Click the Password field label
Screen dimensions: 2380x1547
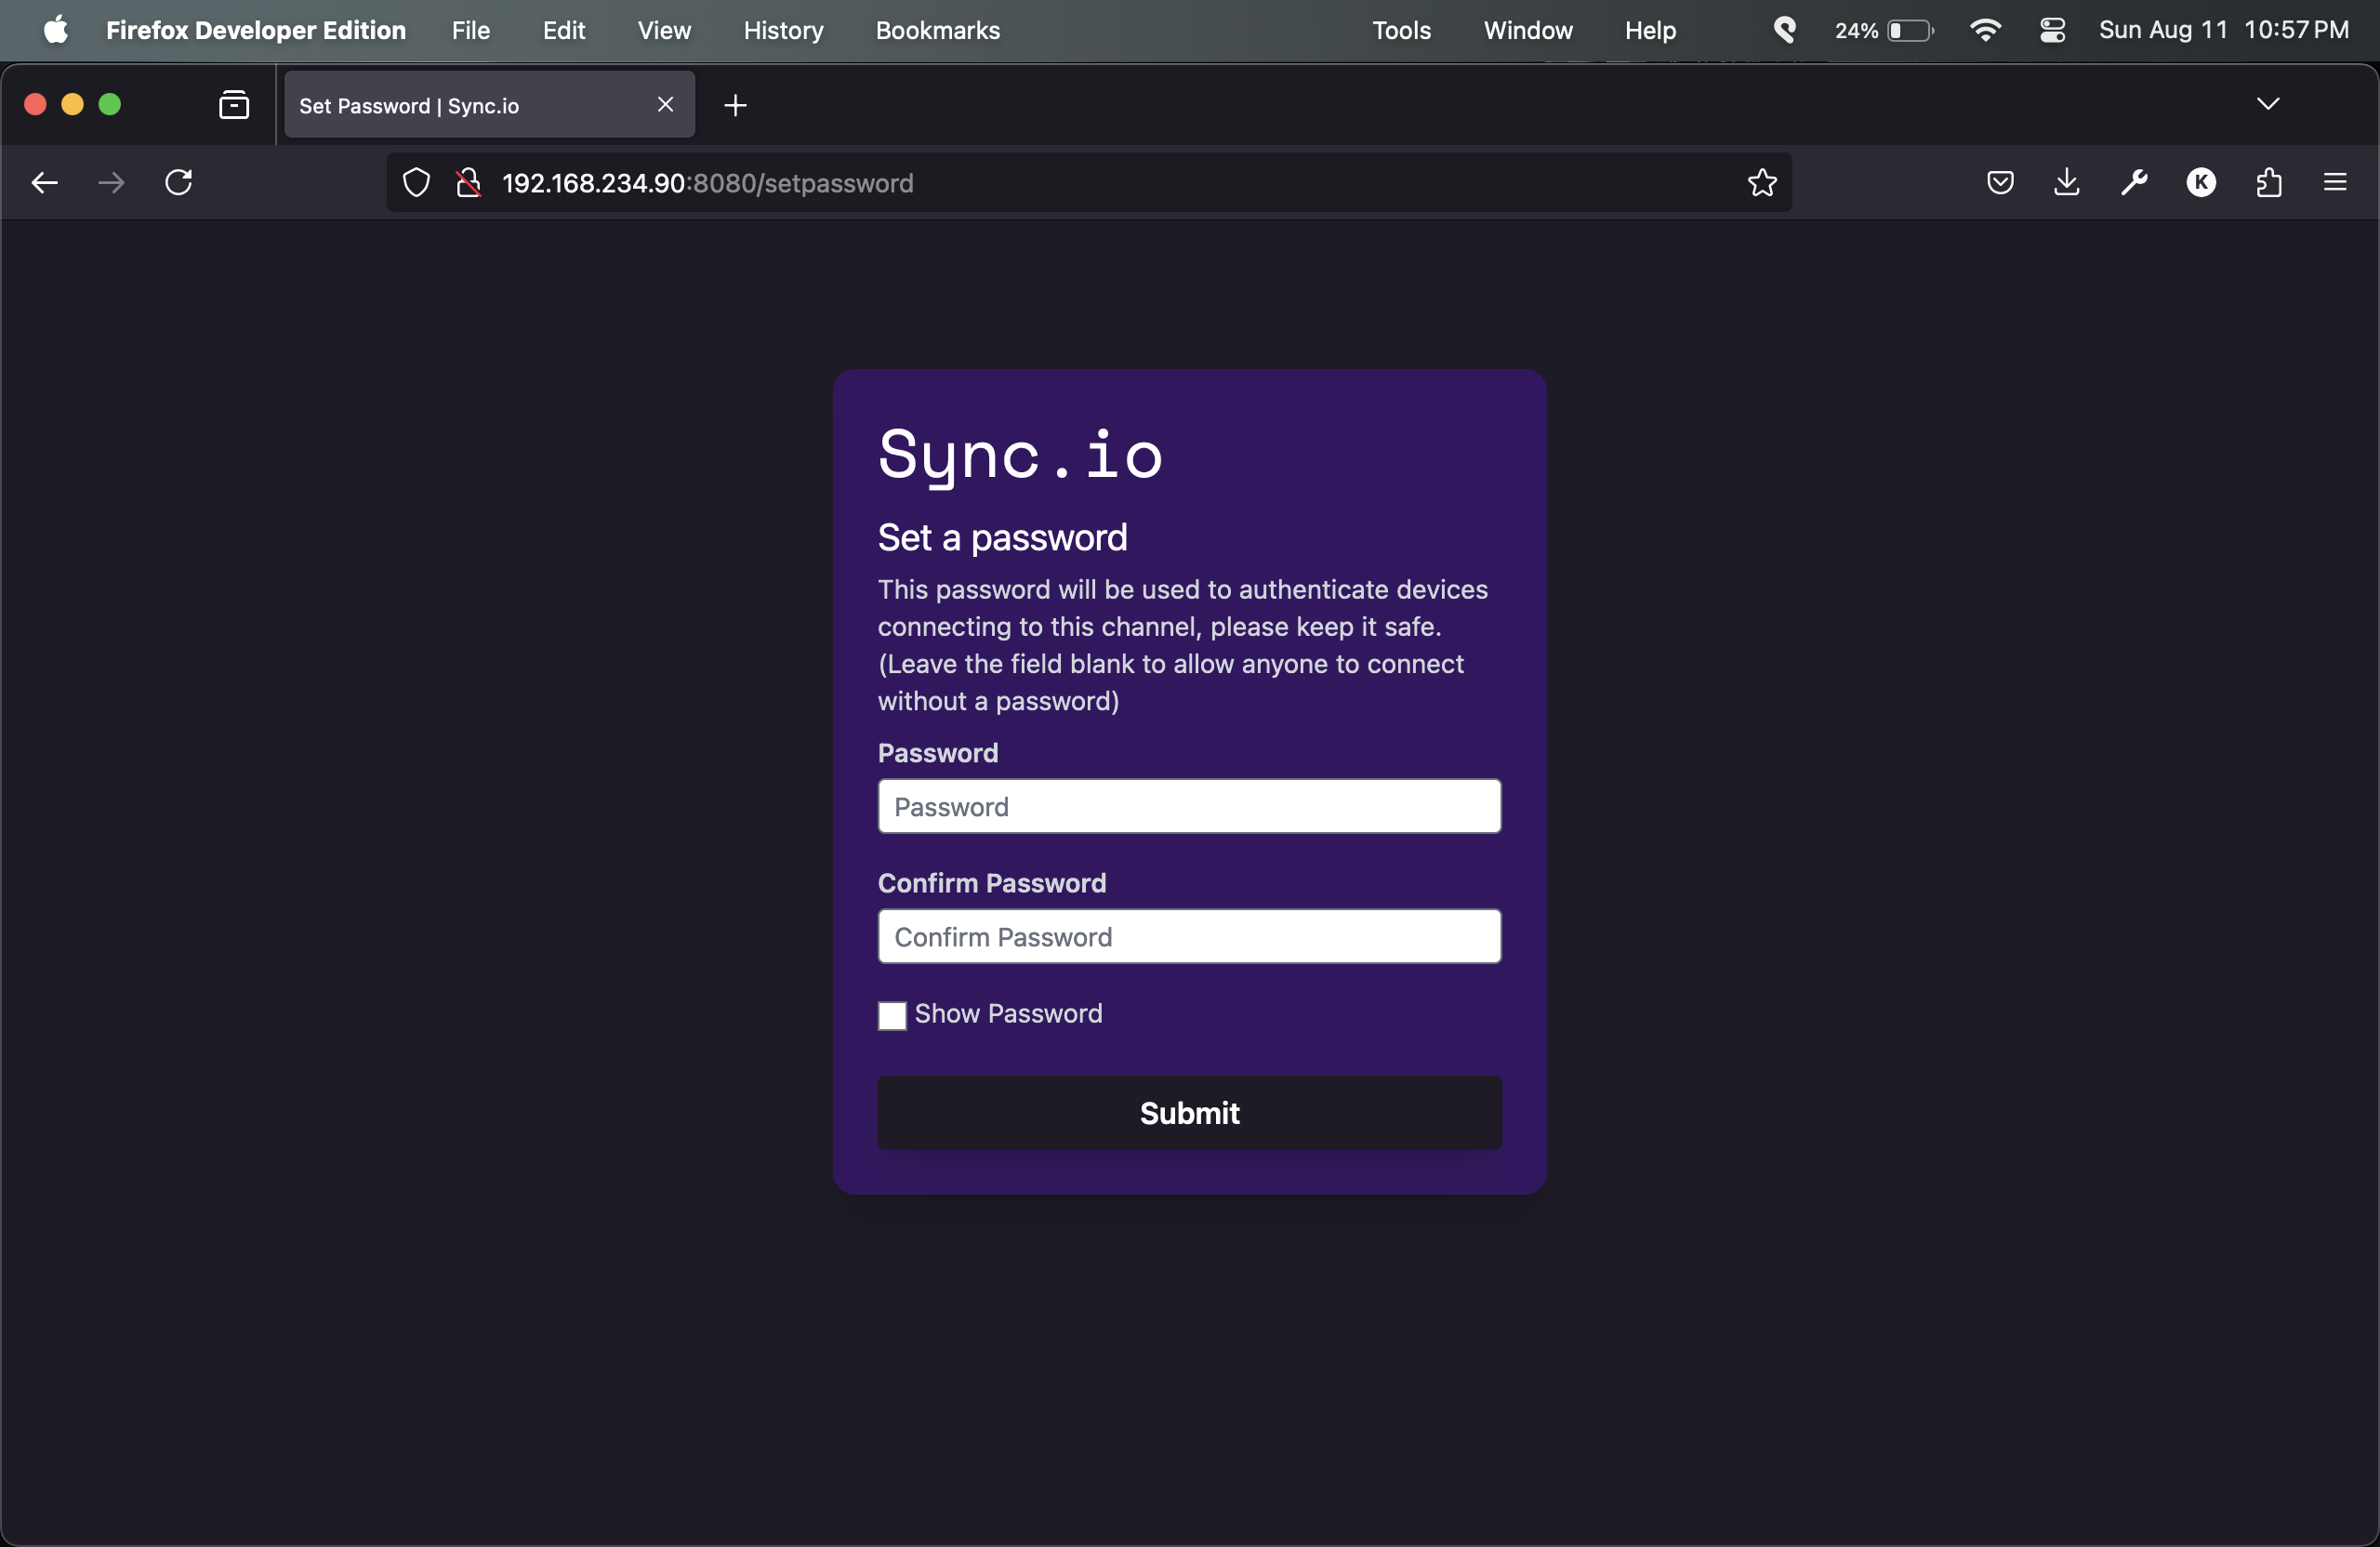938,753
